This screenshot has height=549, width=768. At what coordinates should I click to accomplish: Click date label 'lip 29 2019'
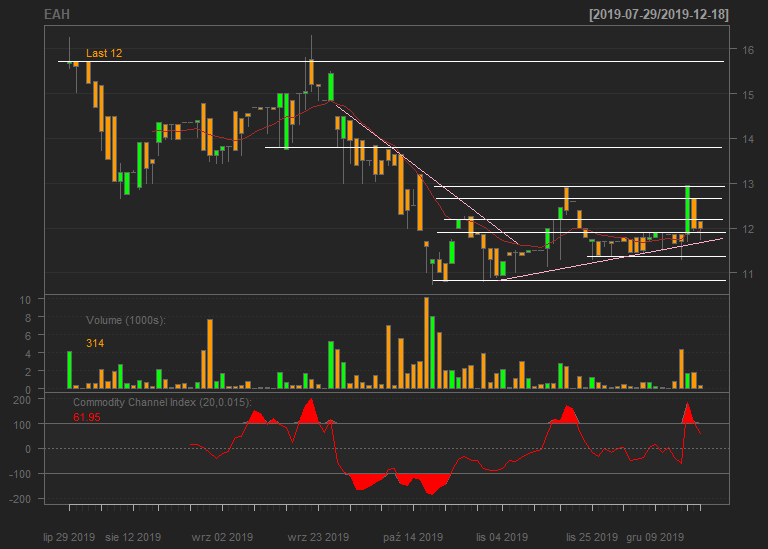pos(69,537)
